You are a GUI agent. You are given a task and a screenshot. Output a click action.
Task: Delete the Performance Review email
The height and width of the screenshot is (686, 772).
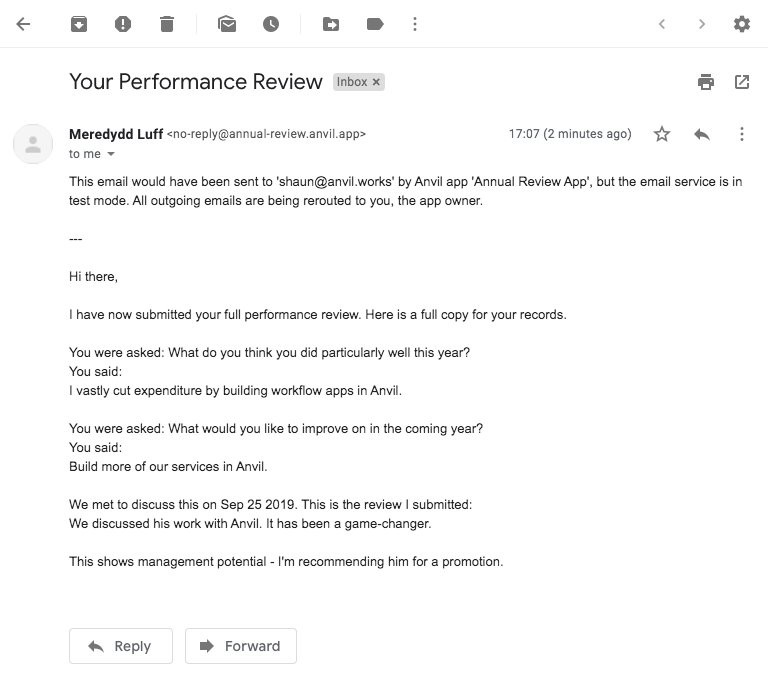click(x=167, y=24)
